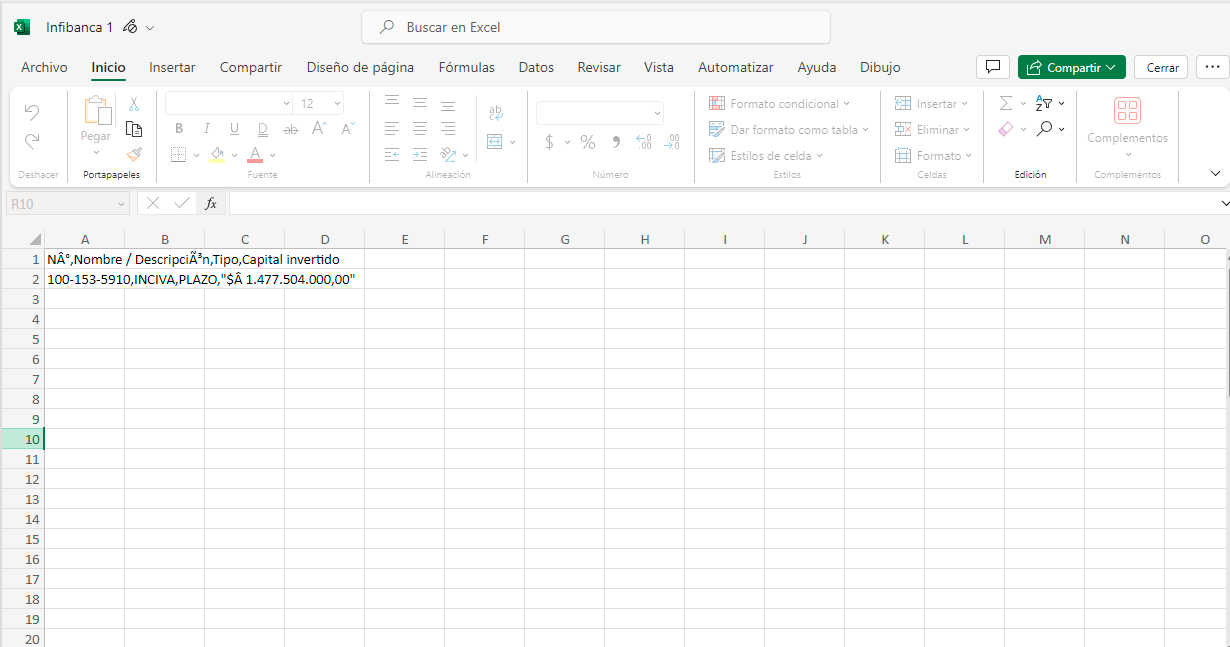Open Estilos de celda dropdown
This screenshot has height=647, width=1230.
click(766, 156)
